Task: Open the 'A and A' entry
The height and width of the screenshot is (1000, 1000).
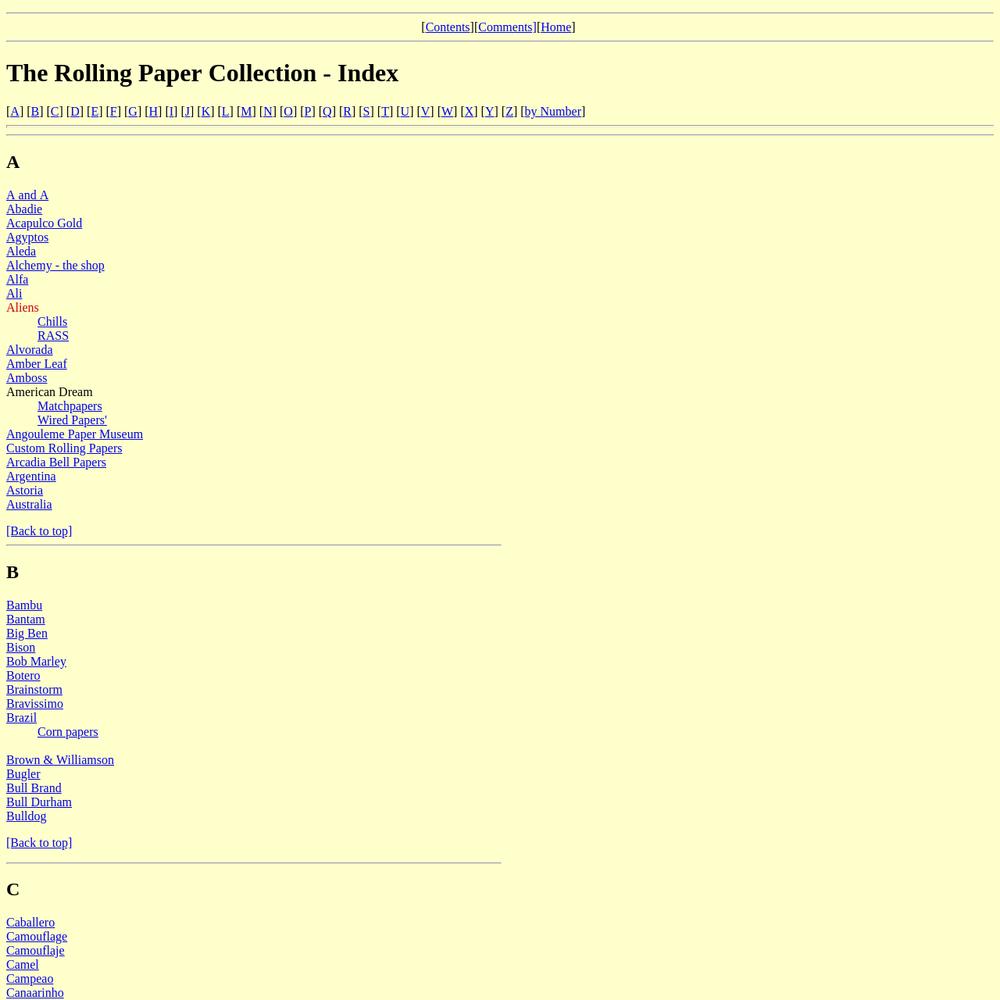Action: (x=27, y=195)
